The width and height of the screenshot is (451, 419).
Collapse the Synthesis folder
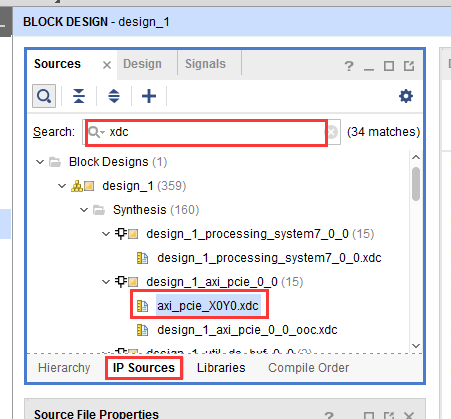(84, 210)
